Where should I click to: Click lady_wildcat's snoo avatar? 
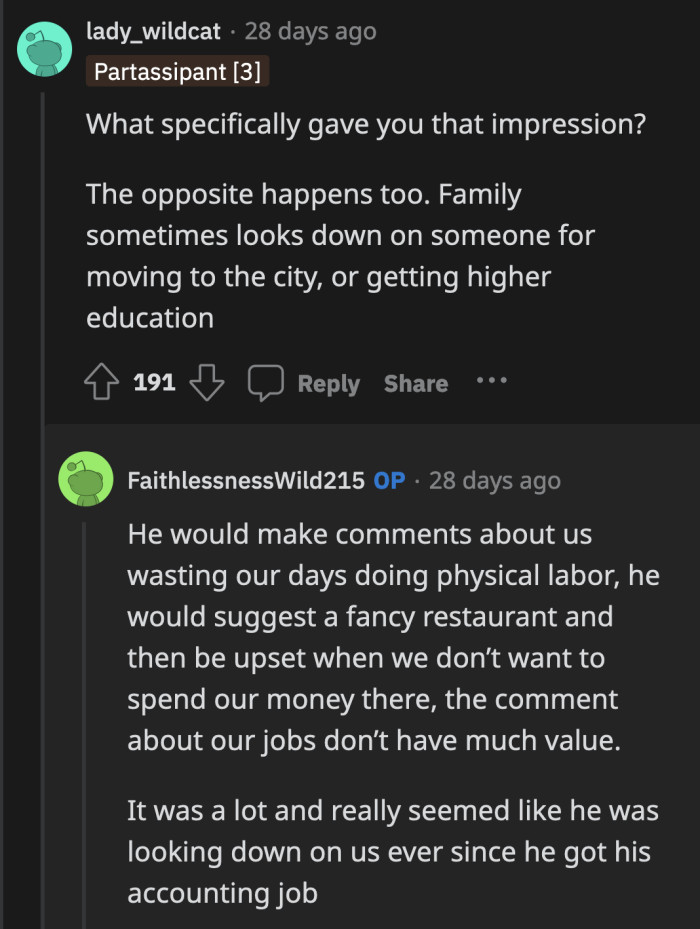[x=44, y=48]
